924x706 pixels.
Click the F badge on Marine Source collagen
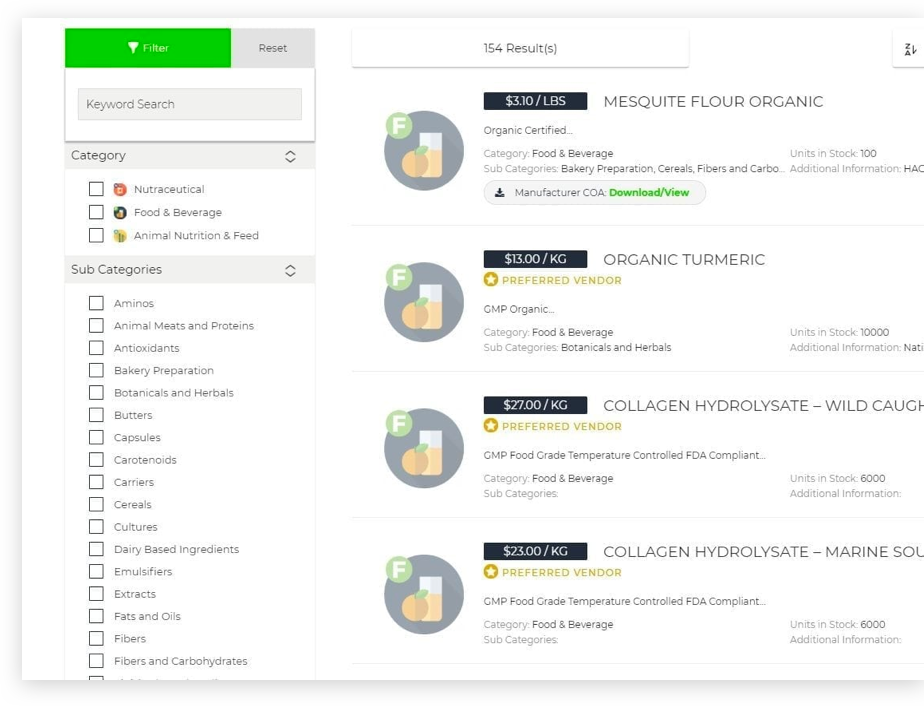click(399, 569)
